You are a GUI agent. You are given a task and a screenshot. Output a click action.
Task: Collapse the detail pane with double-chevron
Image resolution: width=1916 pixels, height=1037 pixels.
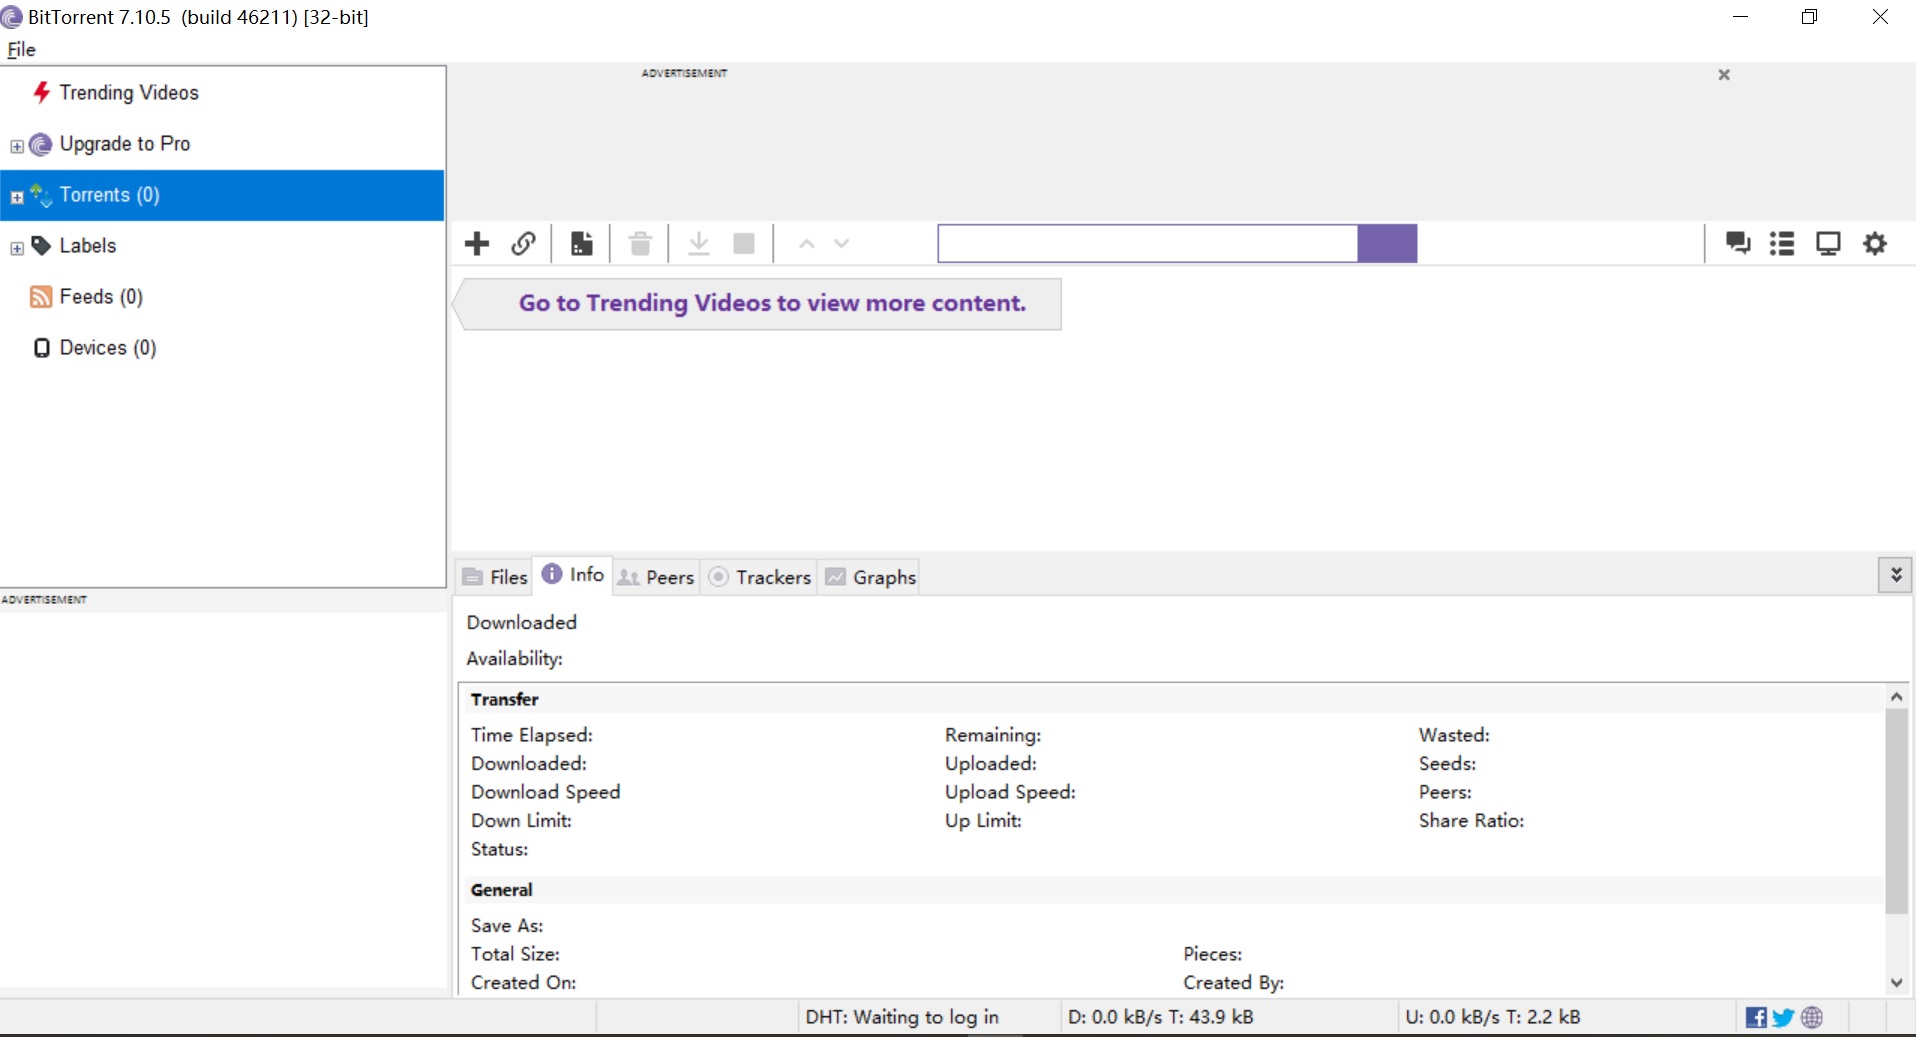(1895, 575)
